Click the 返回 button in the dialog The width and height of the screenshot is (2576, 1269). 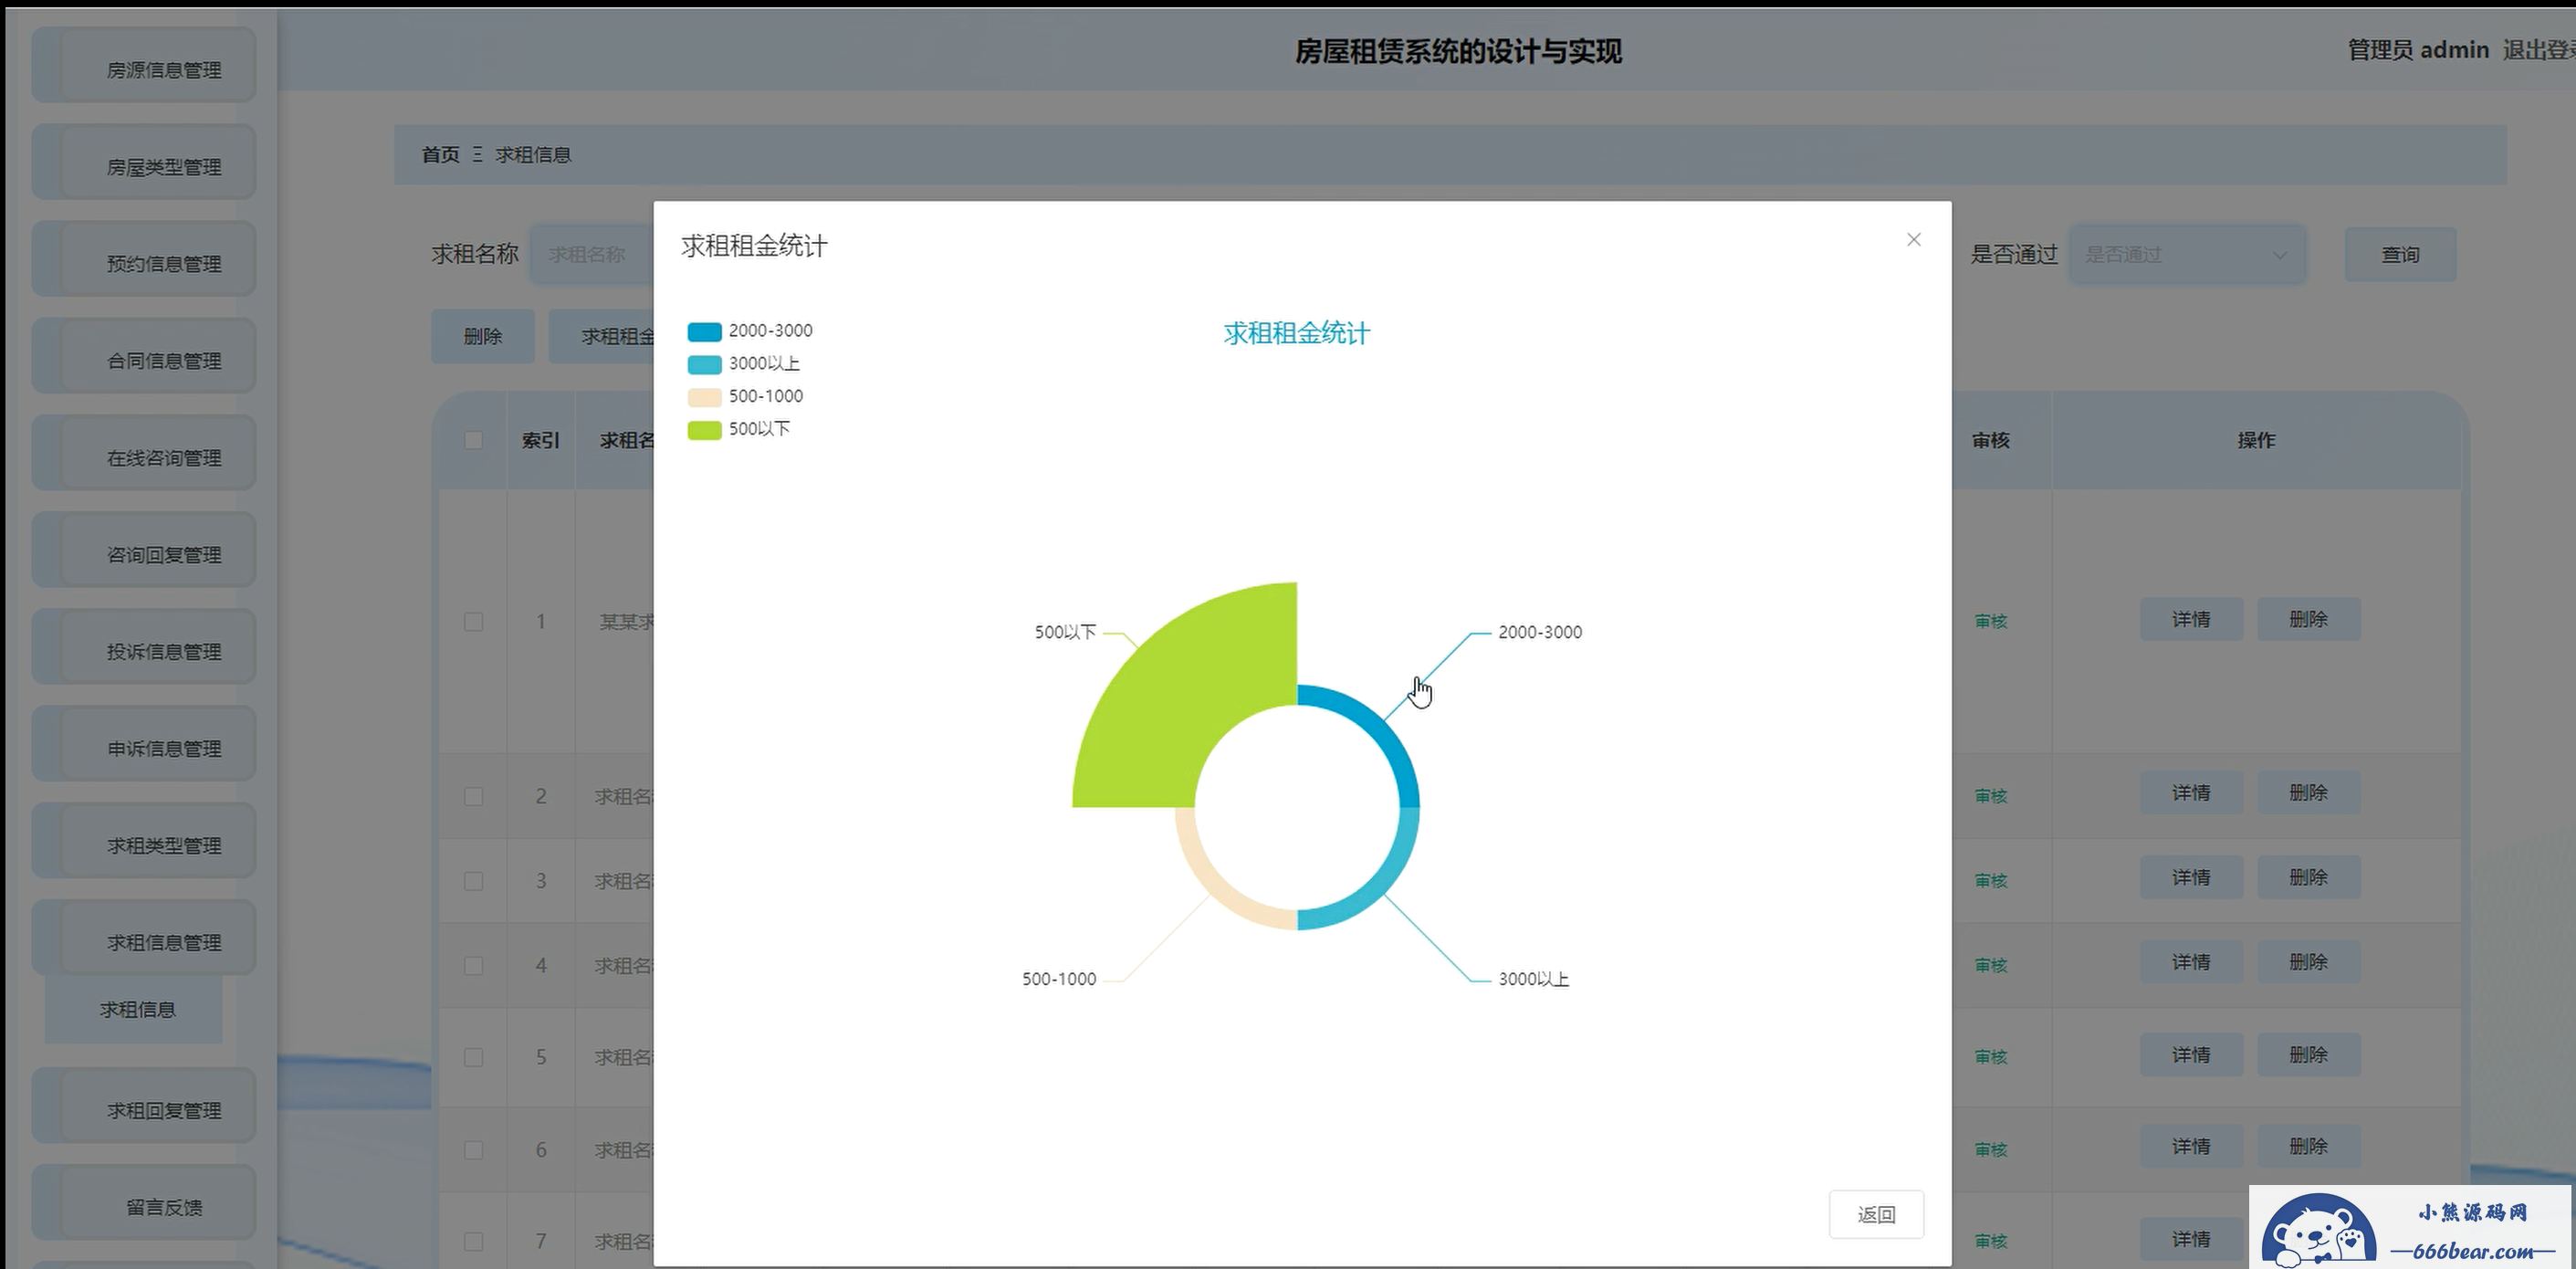(1876, 1214)
